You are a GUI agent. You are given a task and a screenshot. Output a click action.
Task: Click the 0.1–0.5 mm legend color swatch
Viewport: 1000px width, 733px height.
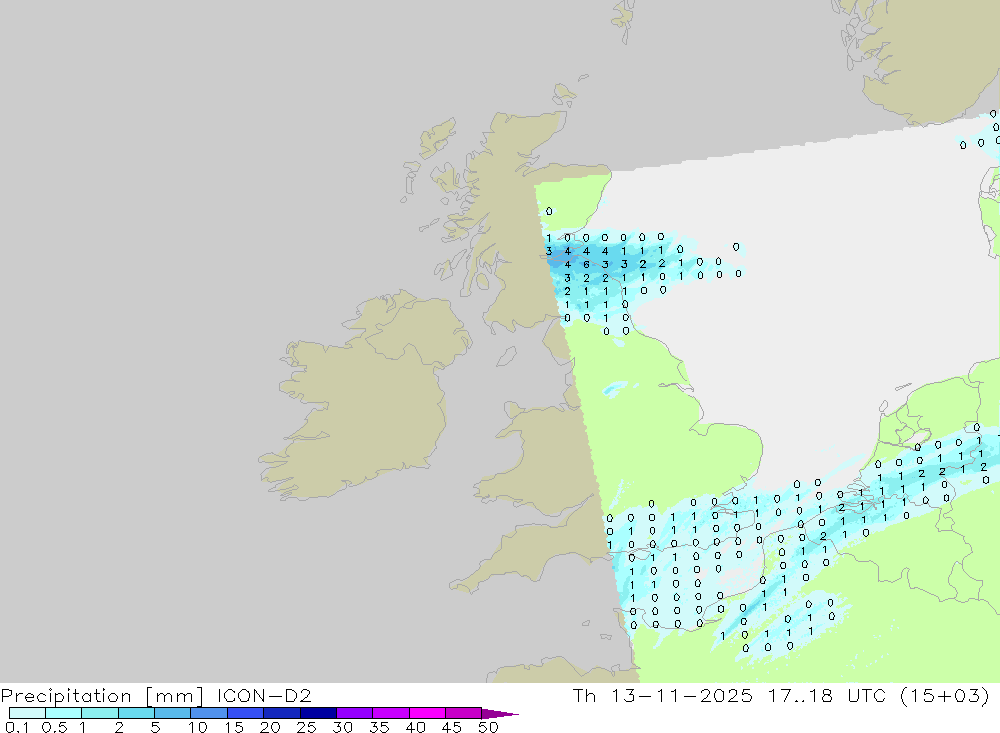click(27, 713)
